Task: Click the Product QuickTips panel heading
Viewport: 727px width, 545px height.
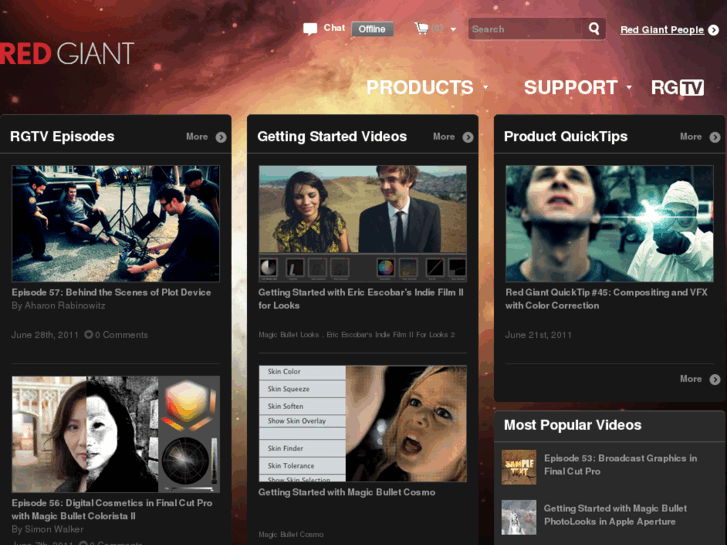Action: point(566,136)
